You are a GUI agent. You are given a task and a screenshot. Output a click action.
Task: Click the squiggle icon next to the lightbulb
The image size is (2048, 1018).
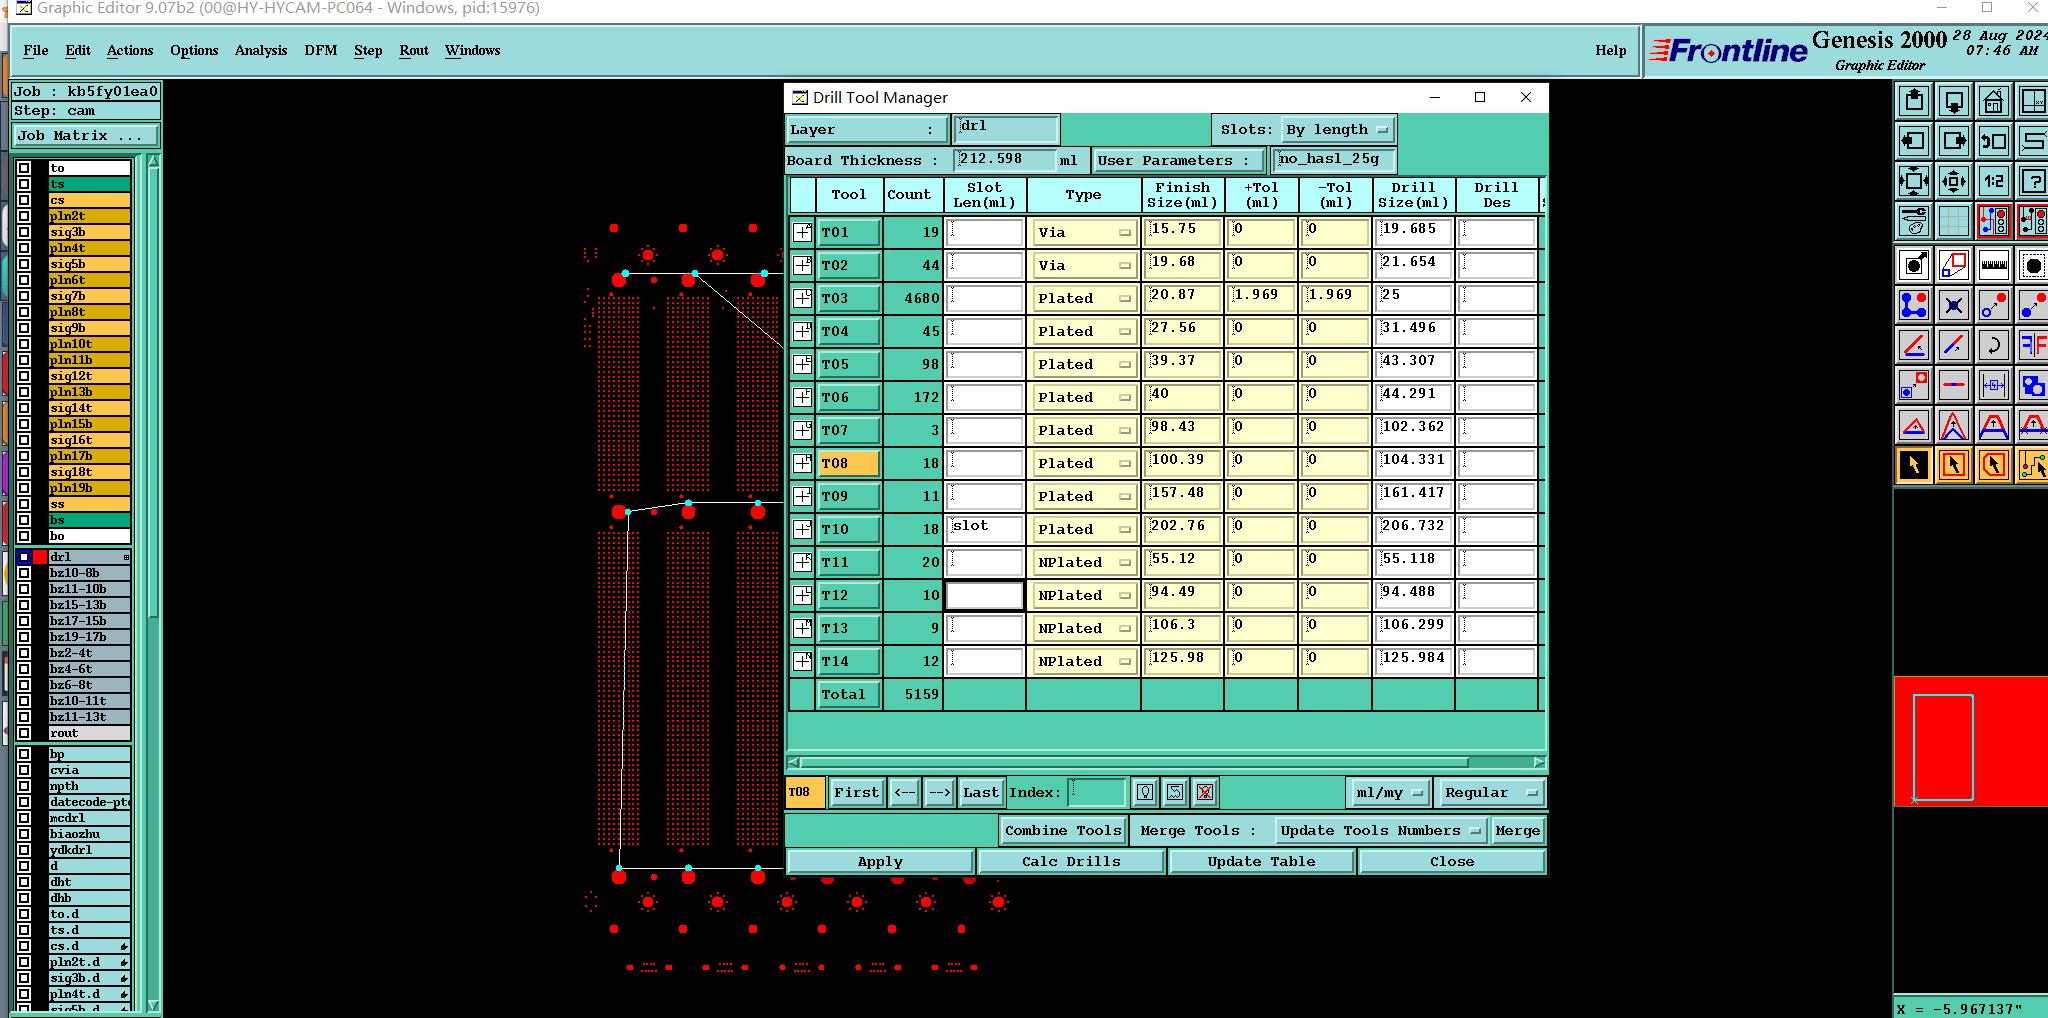coord(1175,792)
